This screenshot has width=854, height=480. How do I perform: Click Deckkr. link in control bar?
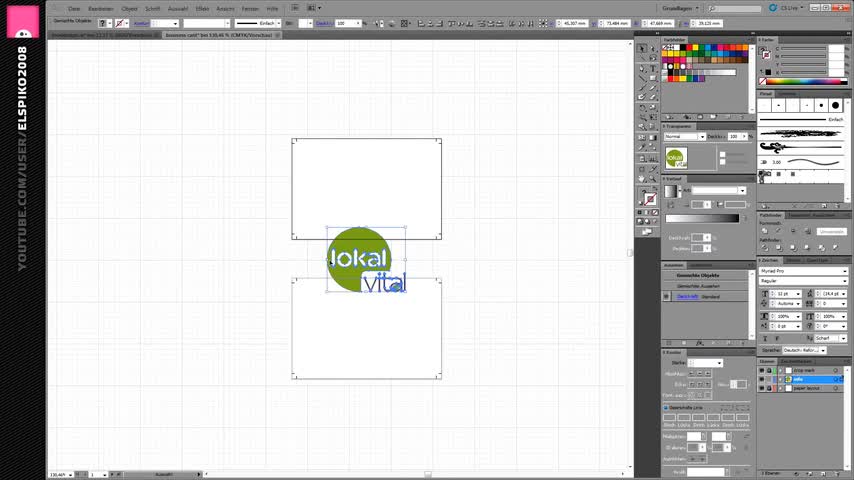[324, 23]
